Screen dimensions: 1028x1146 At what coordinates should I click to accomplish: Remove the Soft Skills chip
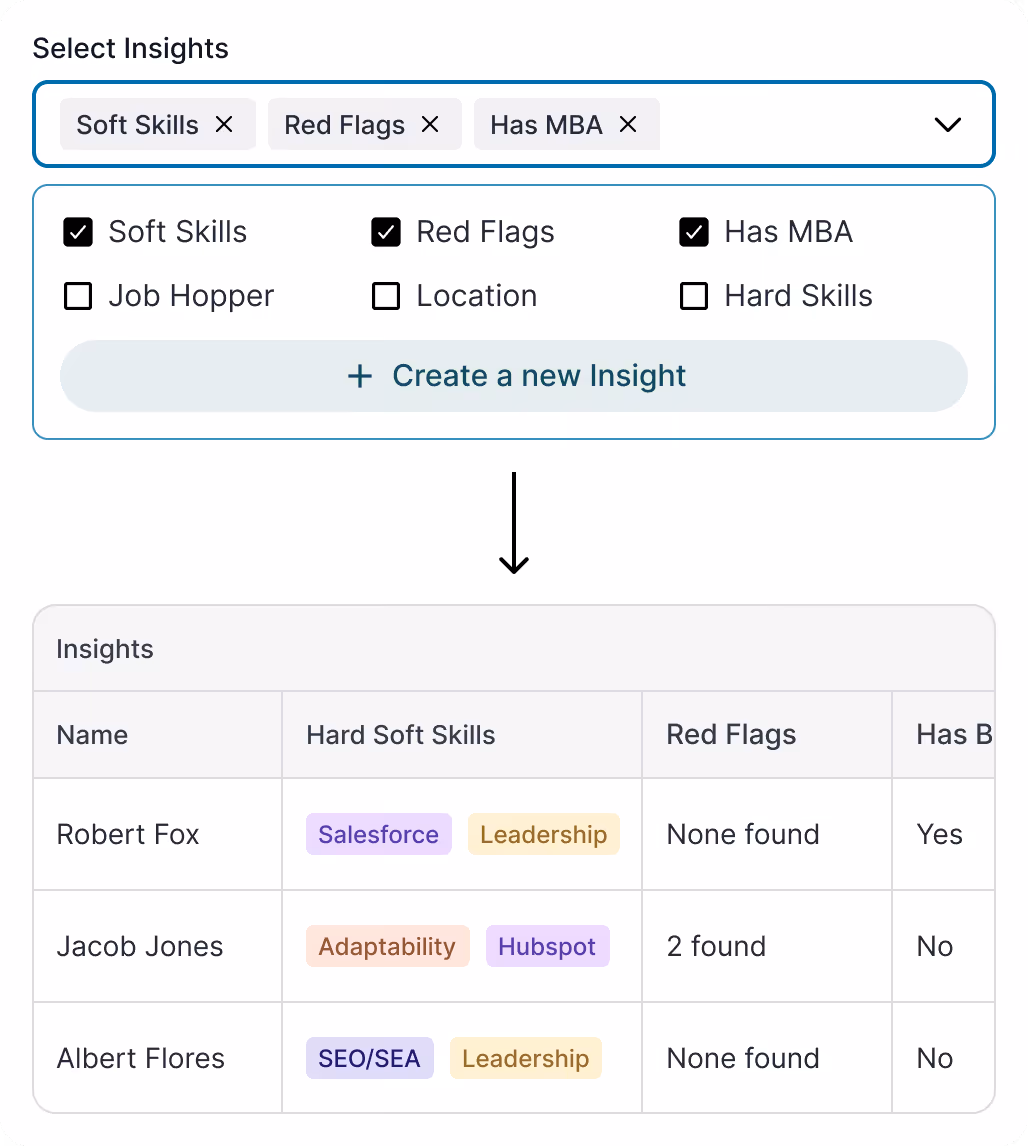224,124
